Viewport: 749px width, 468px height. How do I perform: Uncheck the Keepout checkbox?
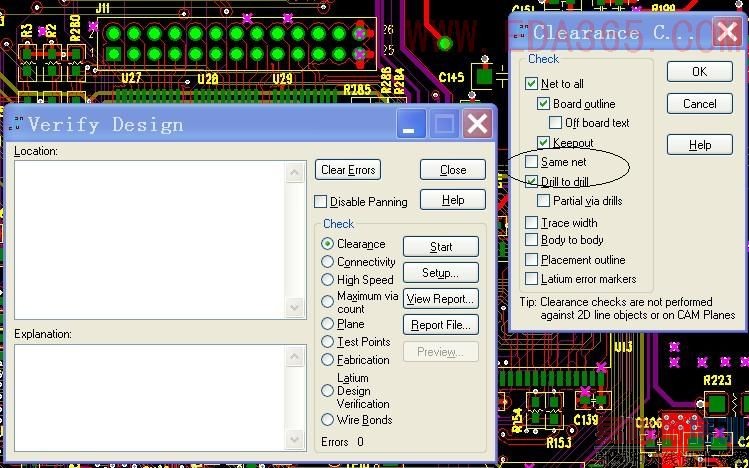coord(543,142)
